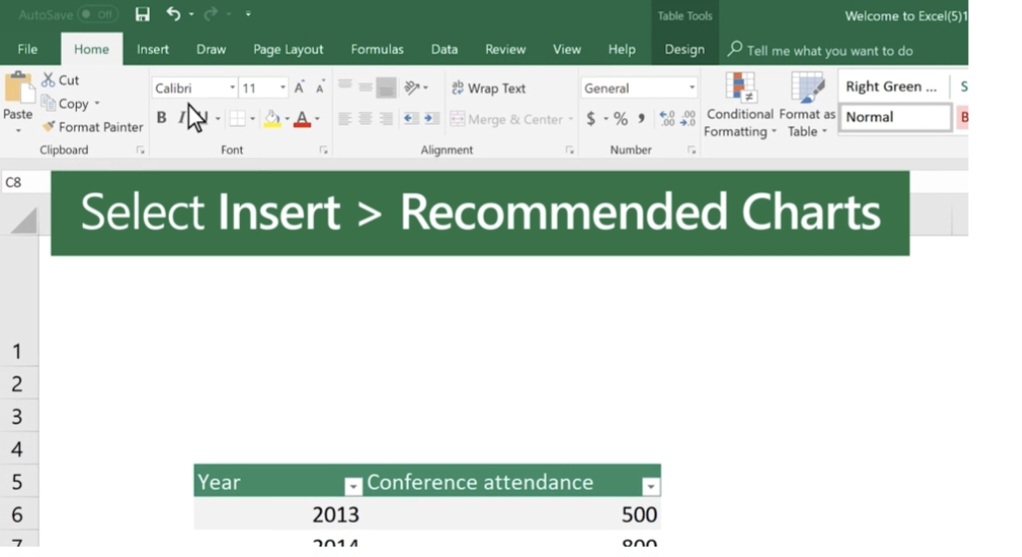The width and height of the screenshot is (1022, 557).
Task: Click the Increase Indent icon
Action: pyautogui.click(x=431, y=119)
